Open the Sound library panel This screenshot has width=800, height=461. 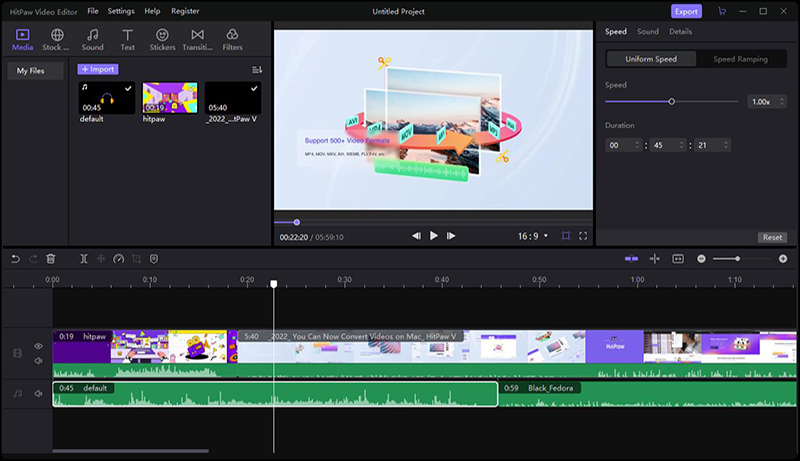(x=92, y=40)
